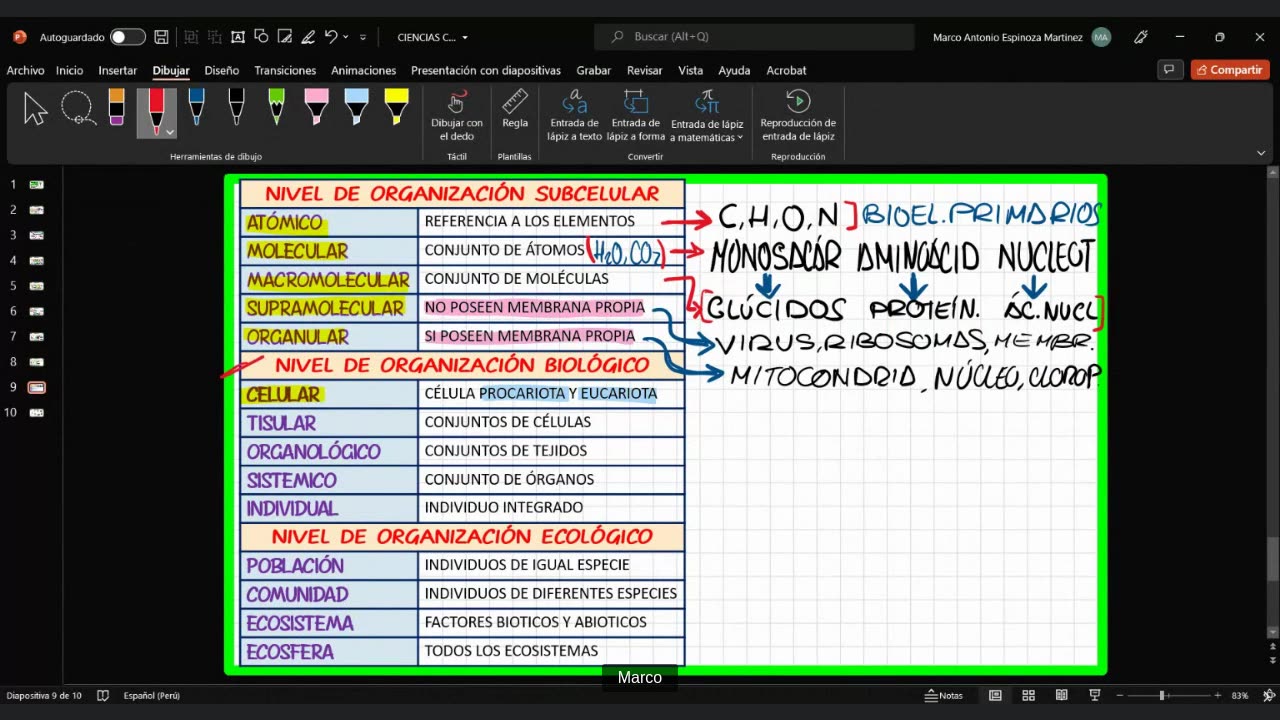The height and width of the screenshot is (720, 1280).
Task: Switch to Normal view in status bar
Action: (x=995, y=695)
